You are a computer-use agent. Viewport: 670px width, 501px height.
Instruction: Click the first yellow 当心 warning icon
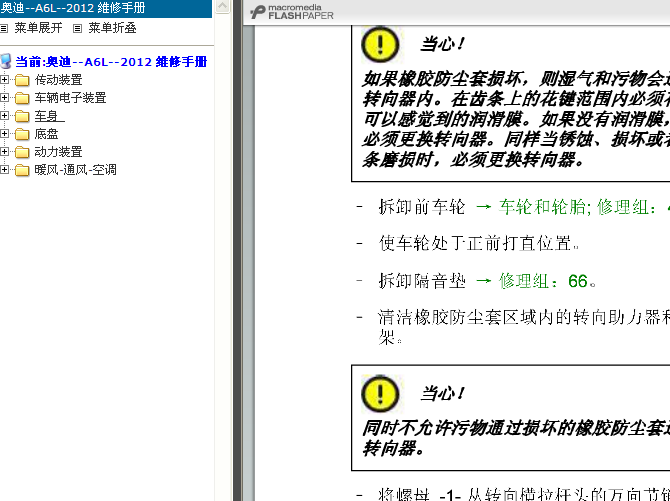point(380,45)
